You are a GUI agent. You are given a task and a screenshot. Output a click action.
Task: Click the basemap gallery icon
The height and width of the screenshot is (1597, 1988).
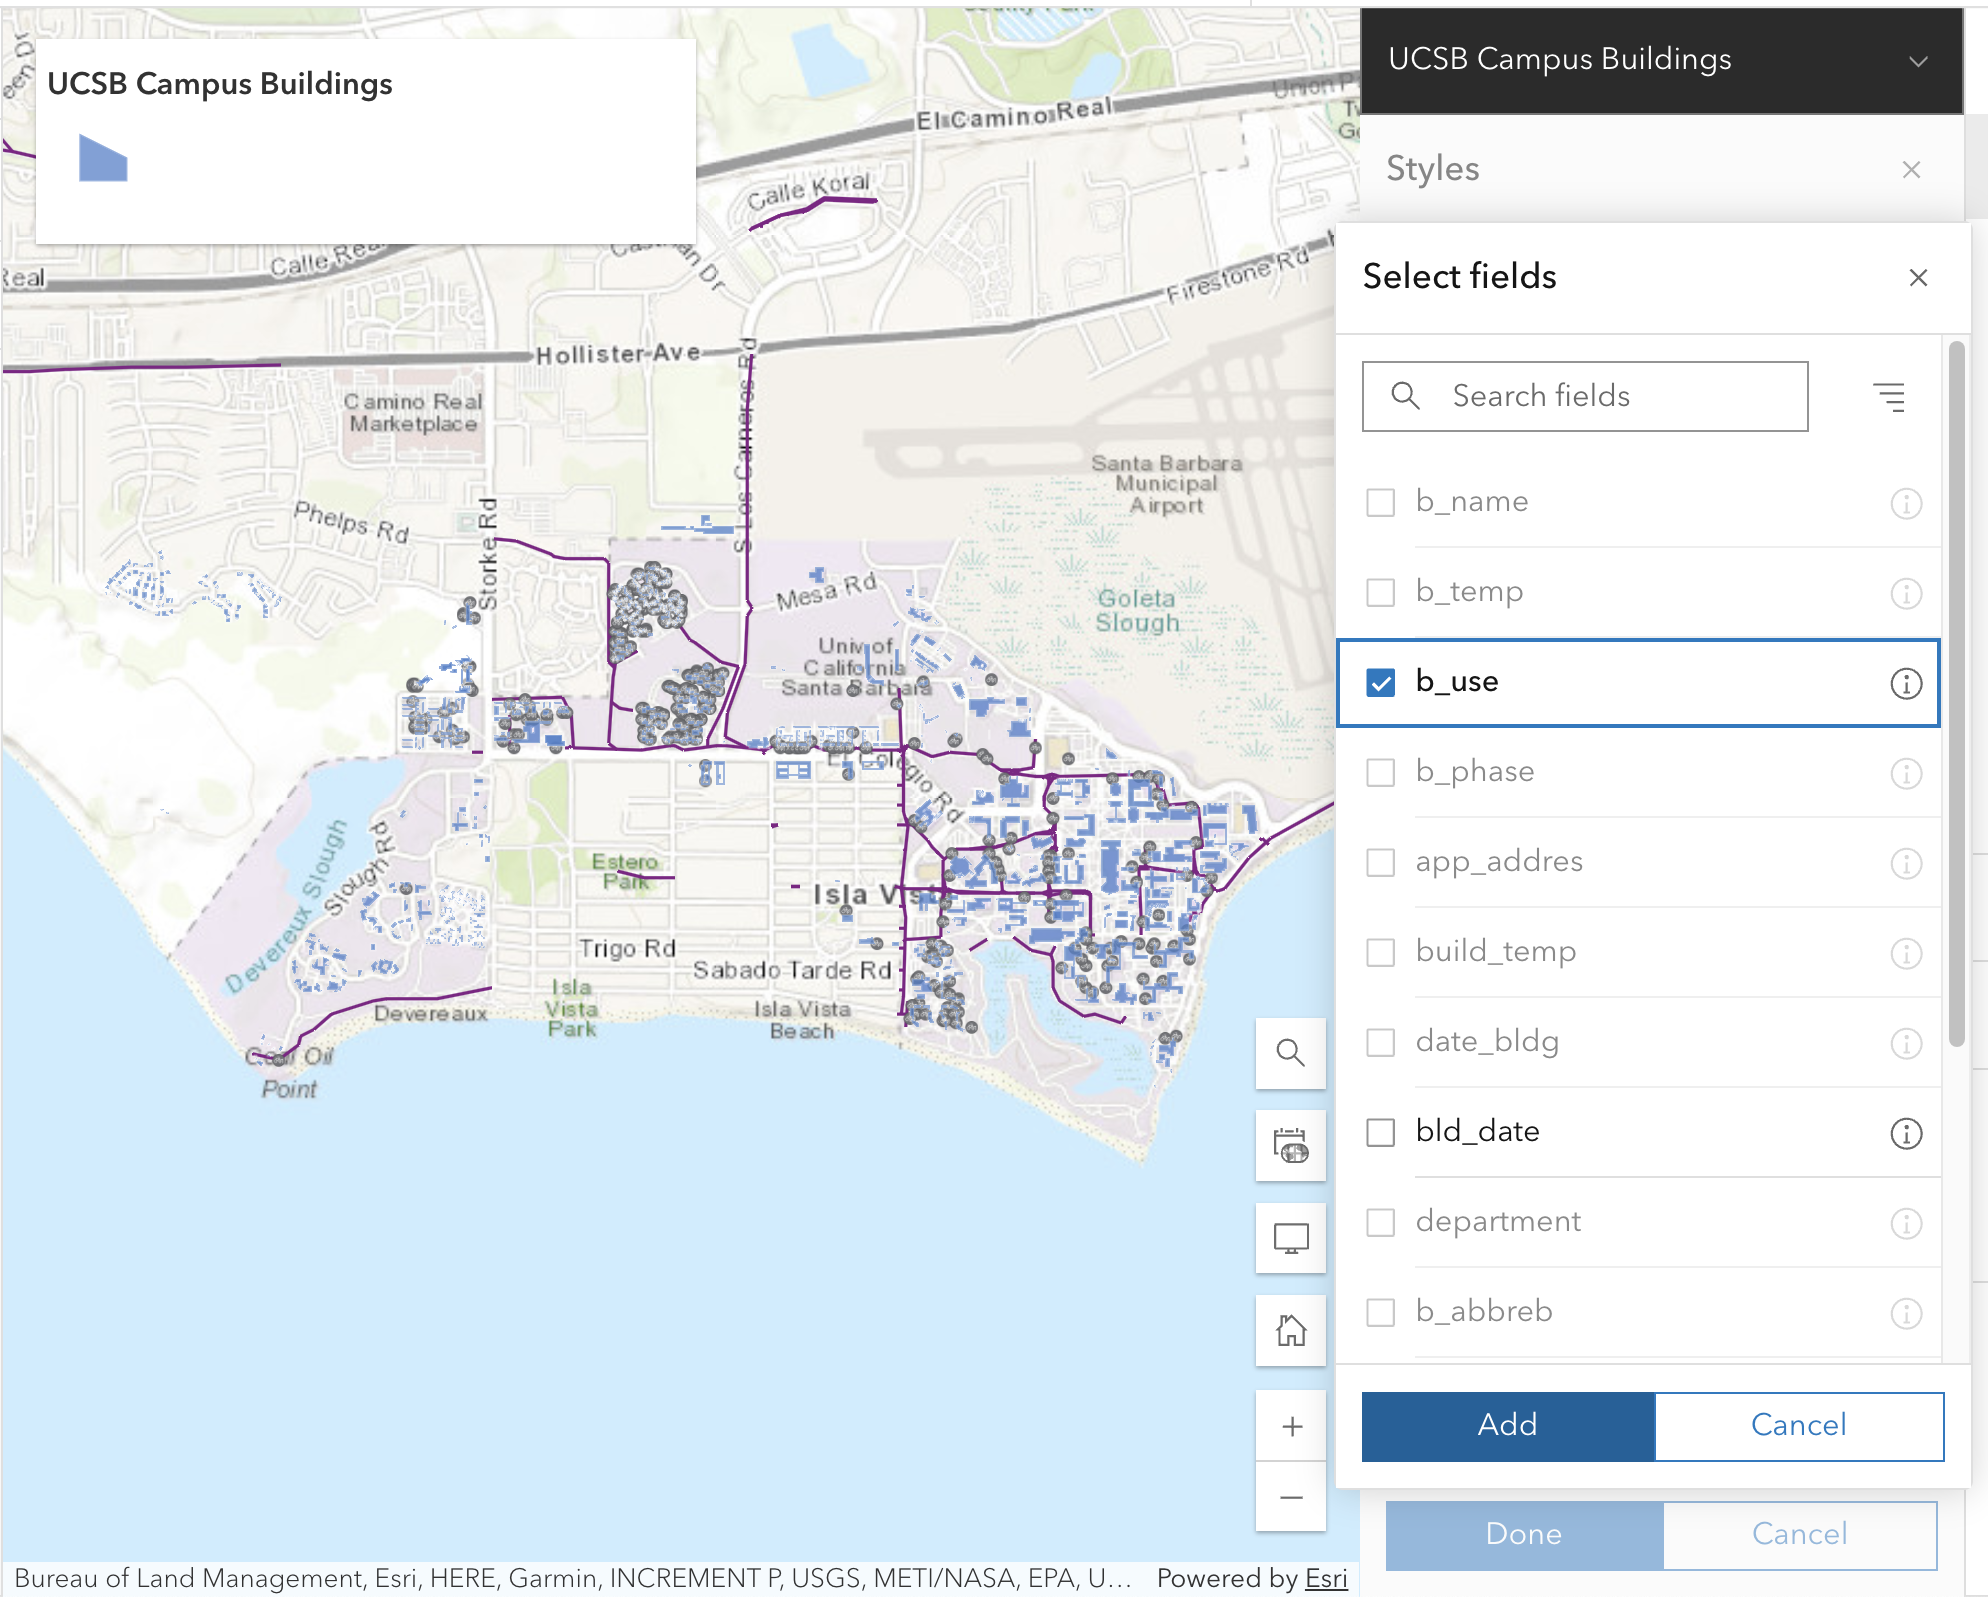[x=1290, y=1146]
